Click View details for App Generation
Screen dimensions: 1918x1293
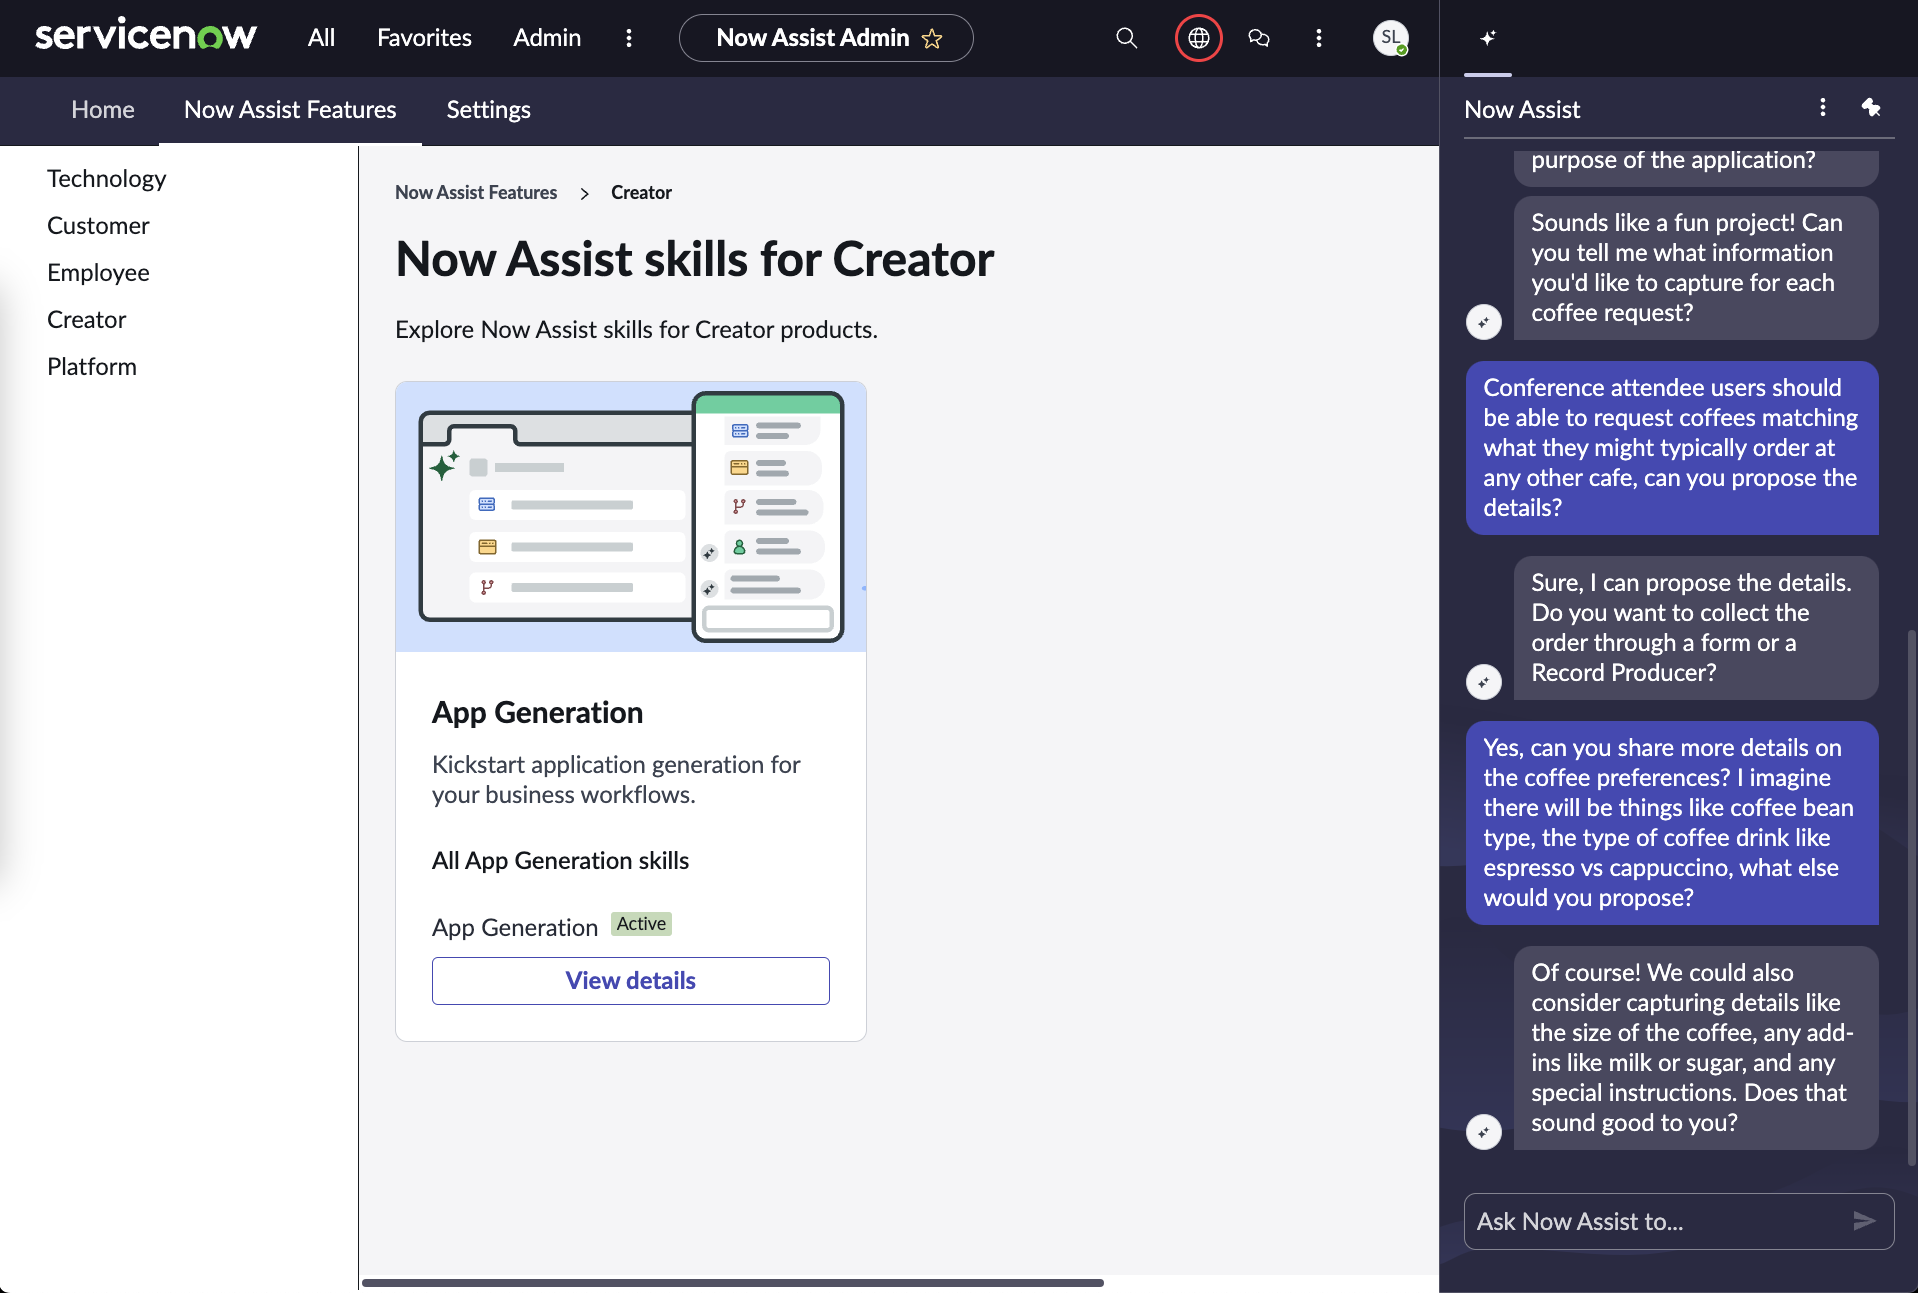click(x=630, y=981)
